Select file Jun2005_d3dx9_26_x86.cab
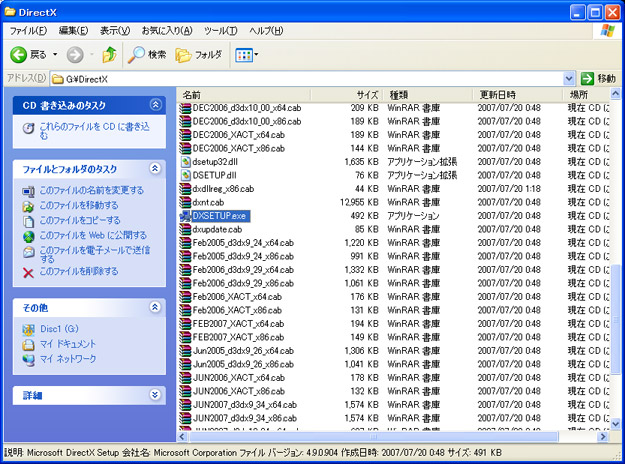The image size is (625, 464). click(243, 364)
